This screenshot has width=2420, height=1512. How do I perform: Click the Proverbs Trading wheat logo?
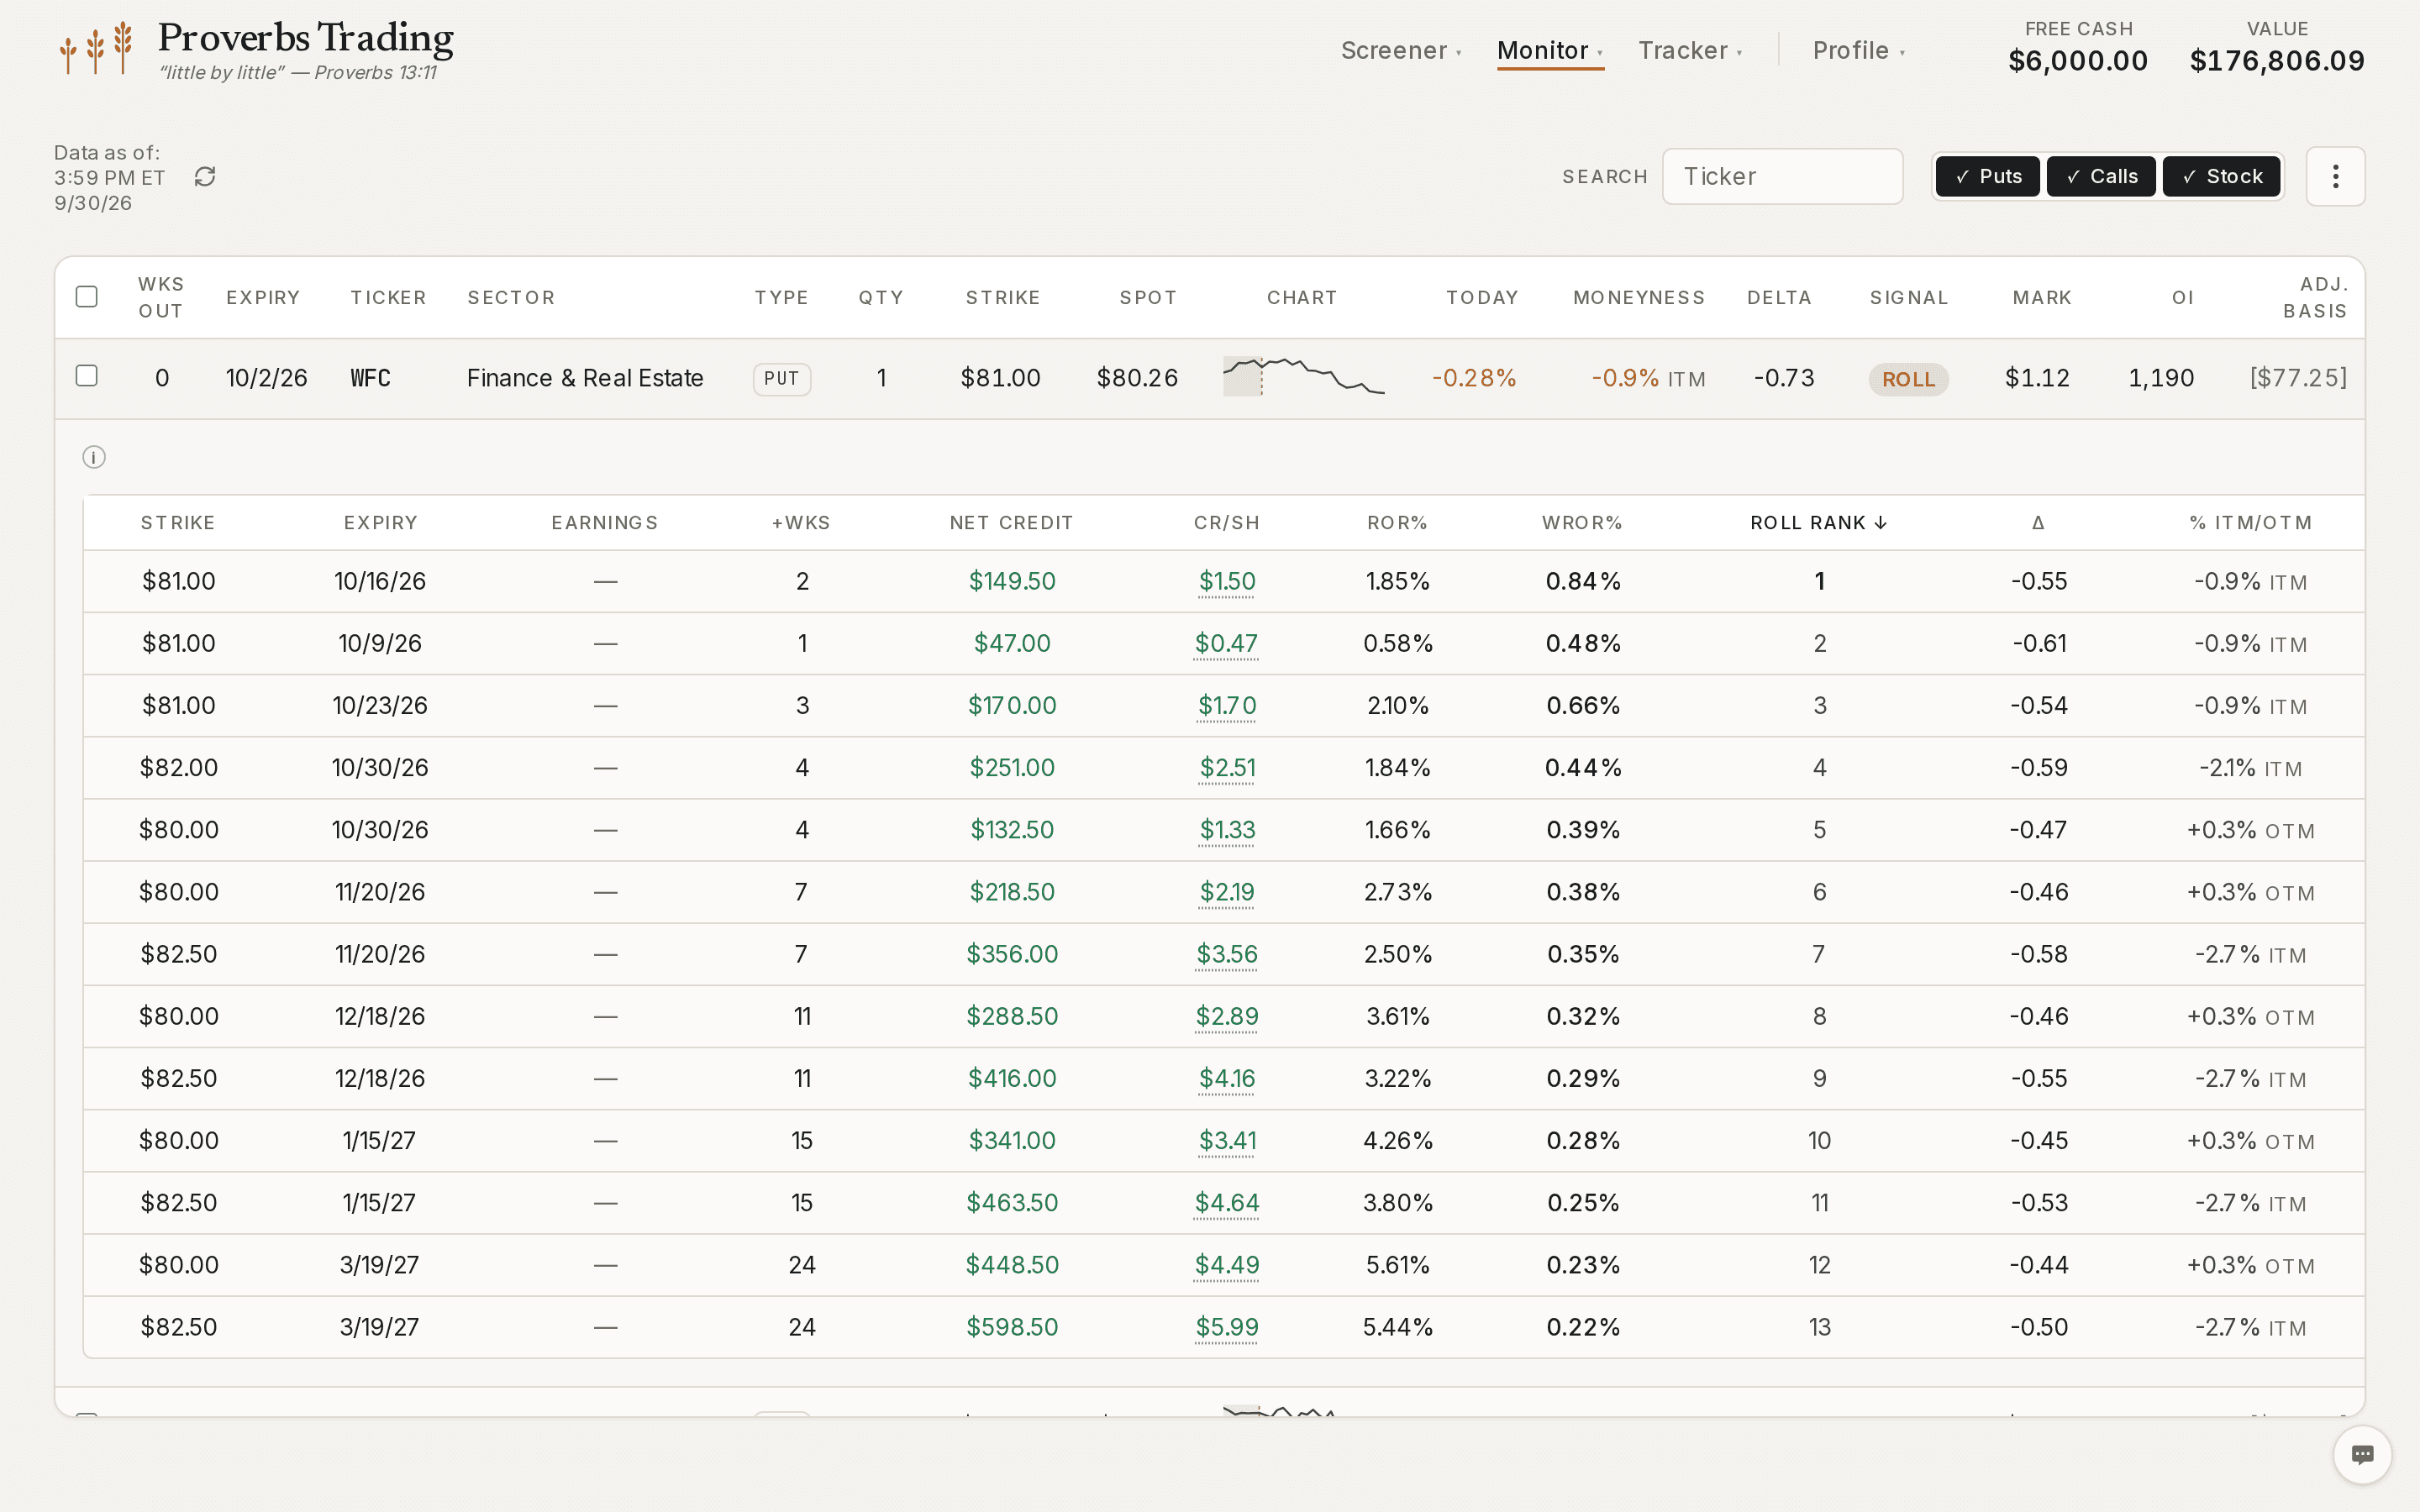click(95, 48)
